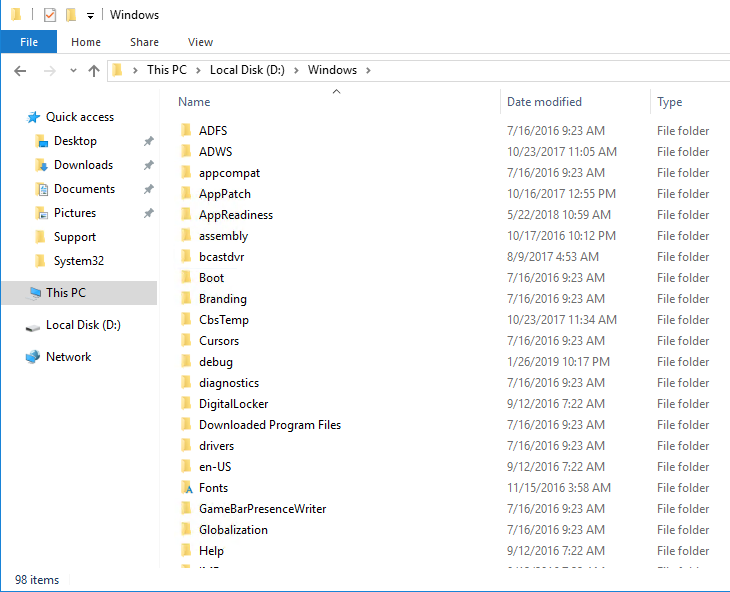Click the folder icon in address bar

[x=117, y=70]
